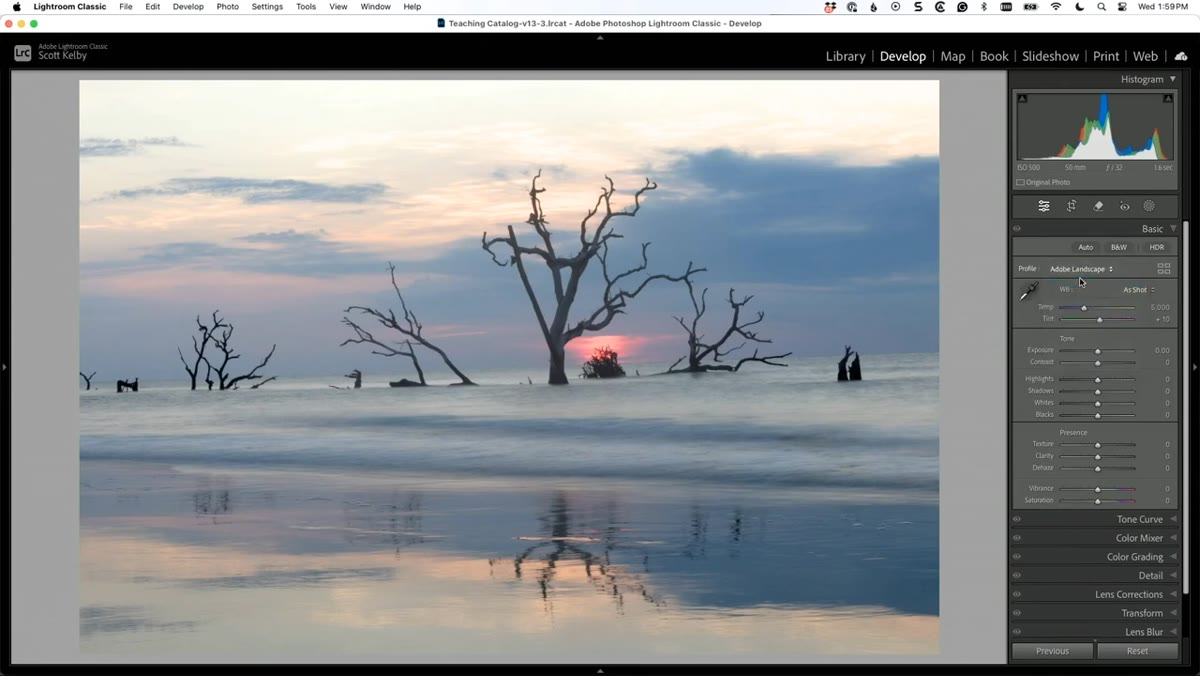This screenshot has width=1200, height=676.
Task: Click the Reset button
Action: [1137, 651]
